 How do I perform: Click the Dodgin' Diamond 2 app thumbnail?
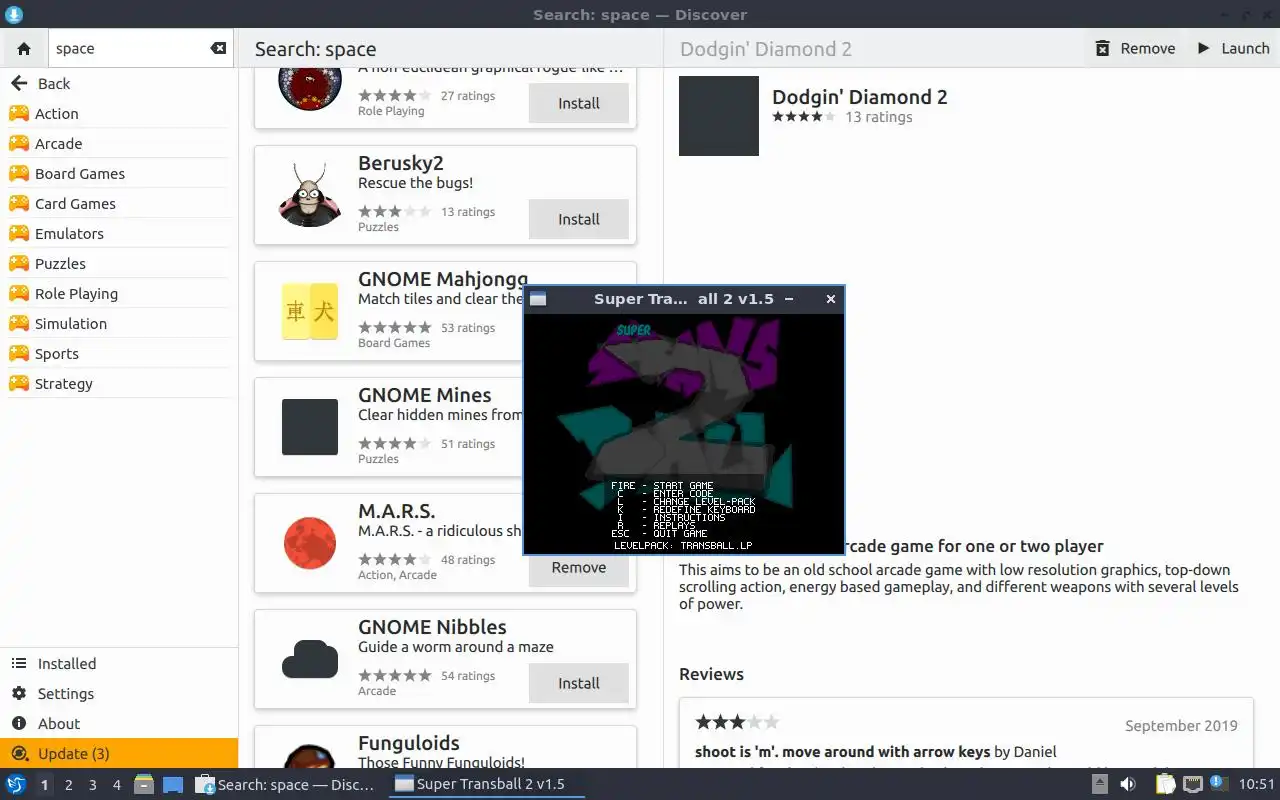click(719, 116)
